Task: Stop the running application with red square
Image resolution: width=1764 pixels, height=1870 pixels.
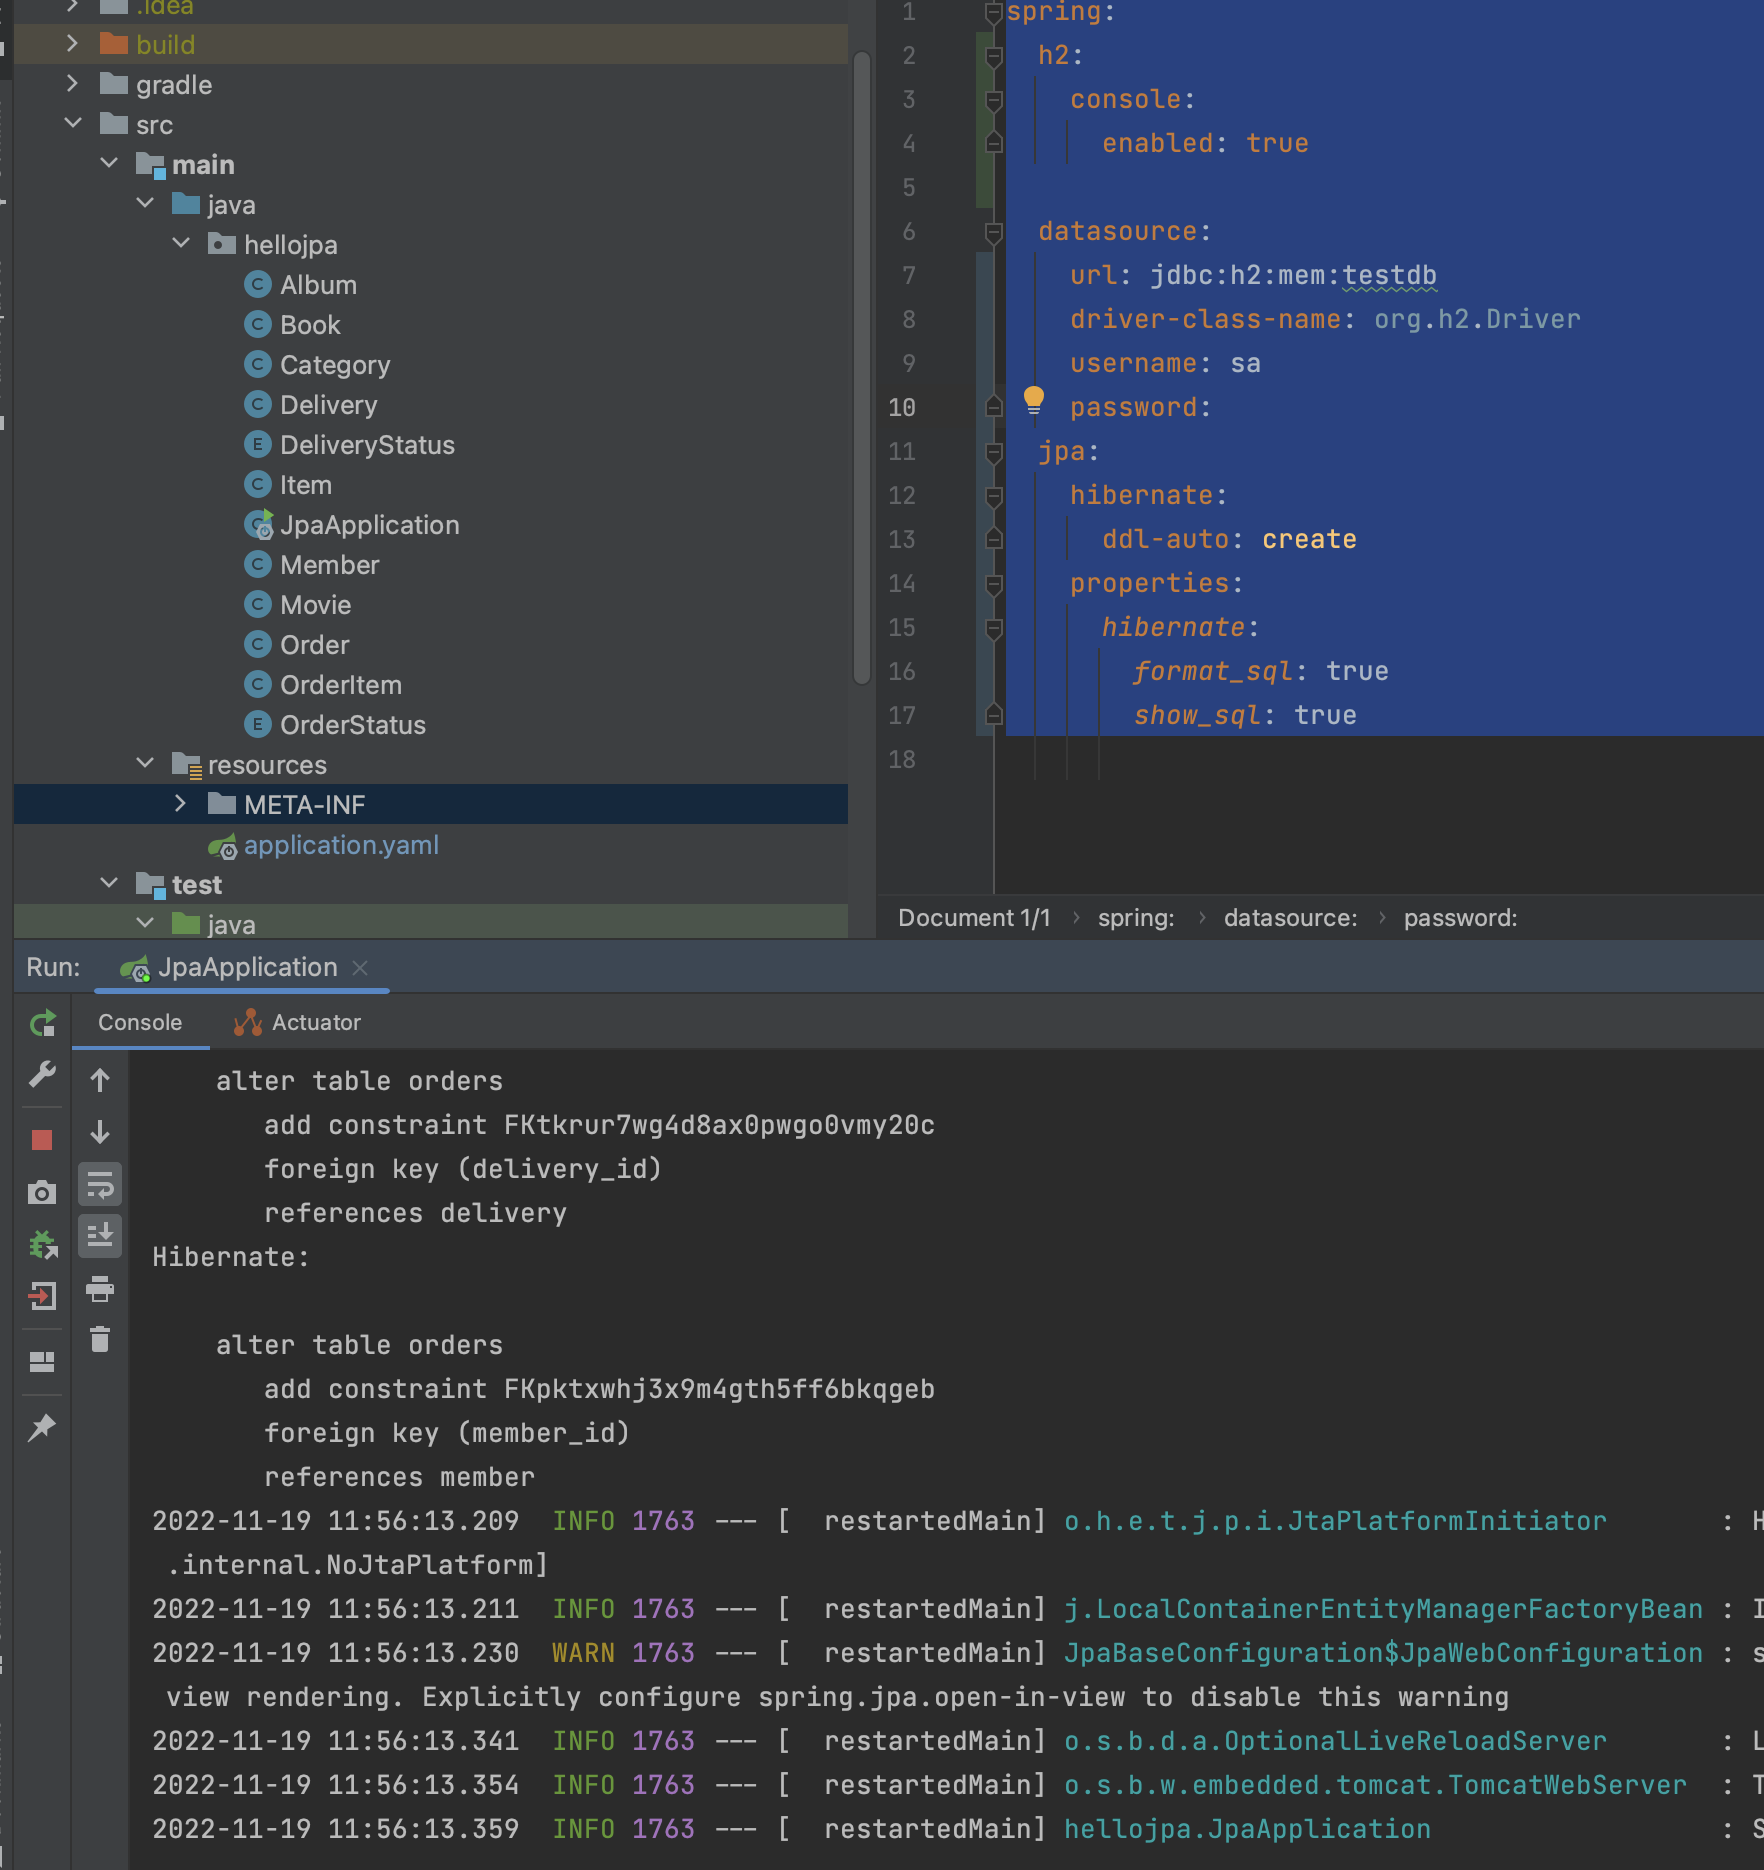Action: [42, 1140]
